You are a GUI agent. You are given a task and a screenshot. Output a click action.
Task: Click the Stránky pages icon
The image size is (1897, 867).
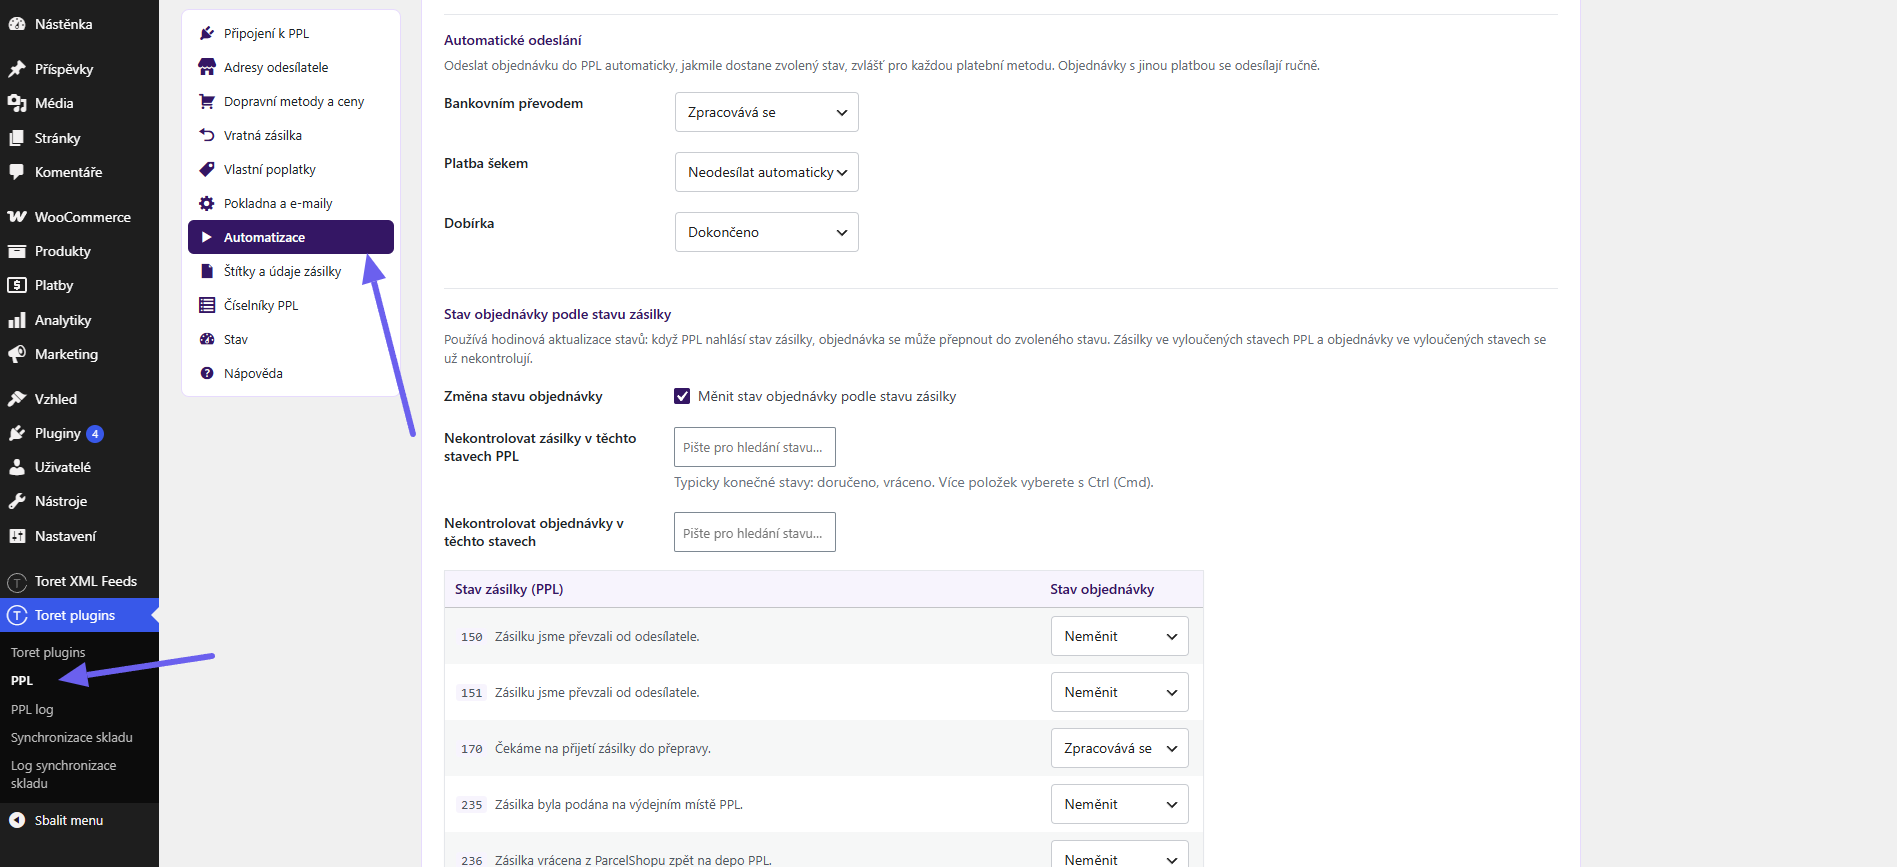pyautogui.click(x=17, y=138)
